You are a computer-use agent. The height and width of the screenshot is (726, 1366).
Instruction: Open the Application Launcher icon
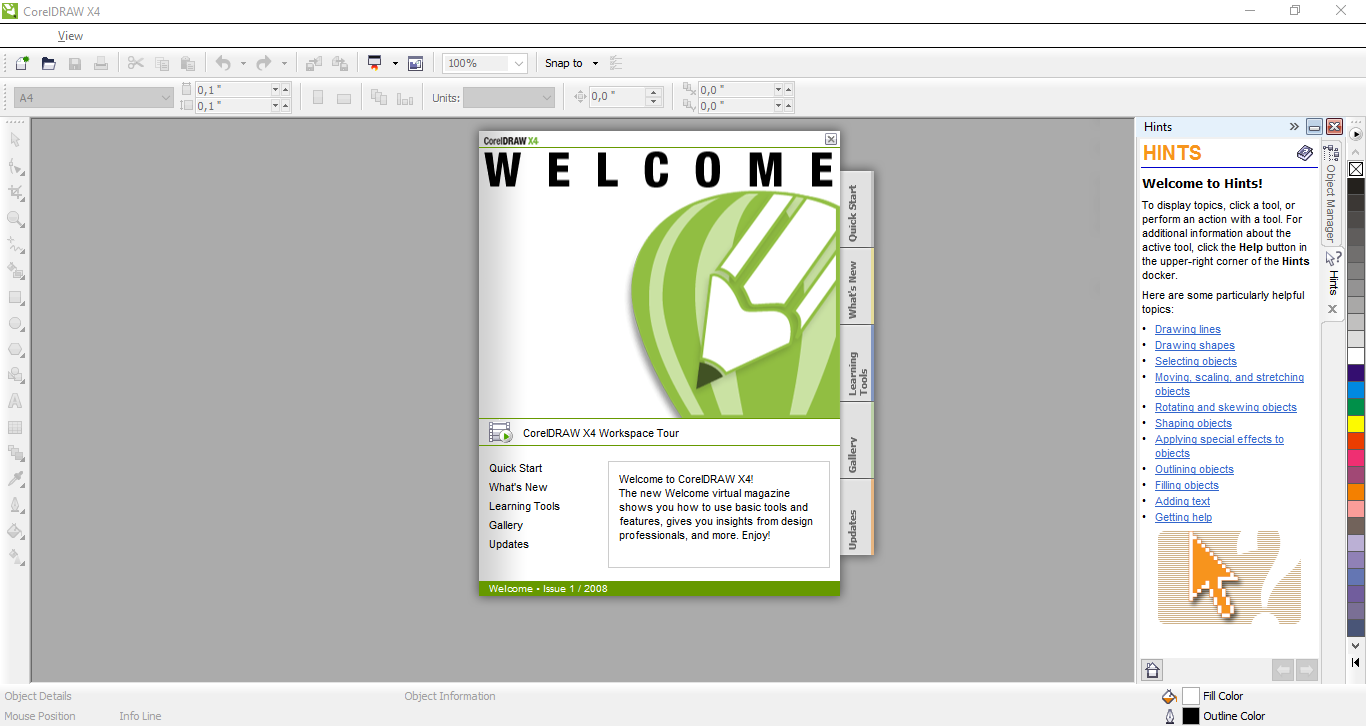pyautogui.click(x=375, y=63)
